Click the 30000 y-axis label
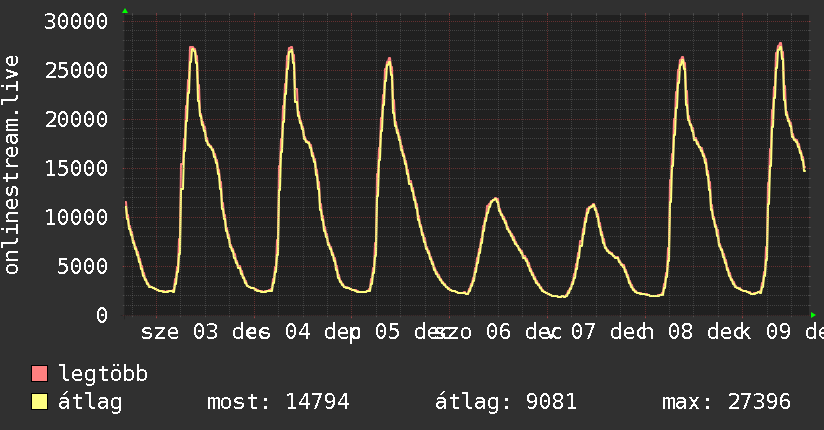This screenshot has height=430, width=824. [x=76, y=22]
